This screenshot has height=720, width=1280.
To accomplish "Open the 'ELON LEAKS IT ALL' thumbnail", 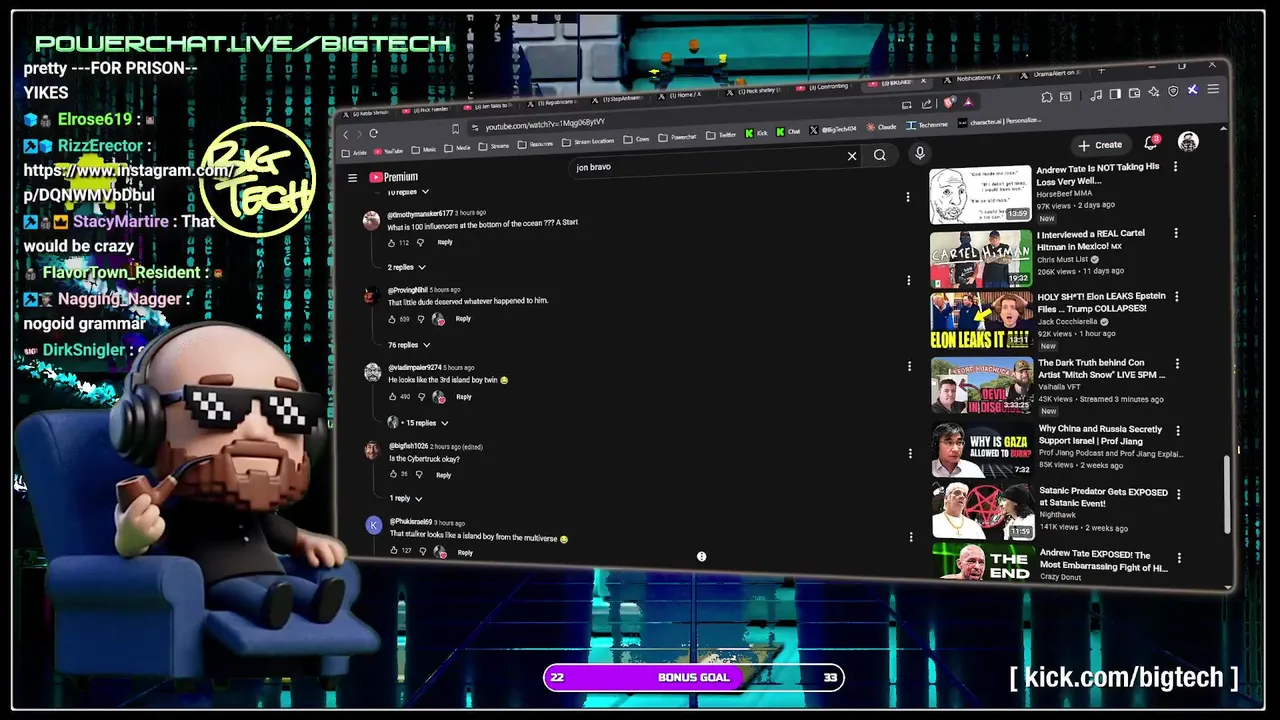I will click(981, 320).
